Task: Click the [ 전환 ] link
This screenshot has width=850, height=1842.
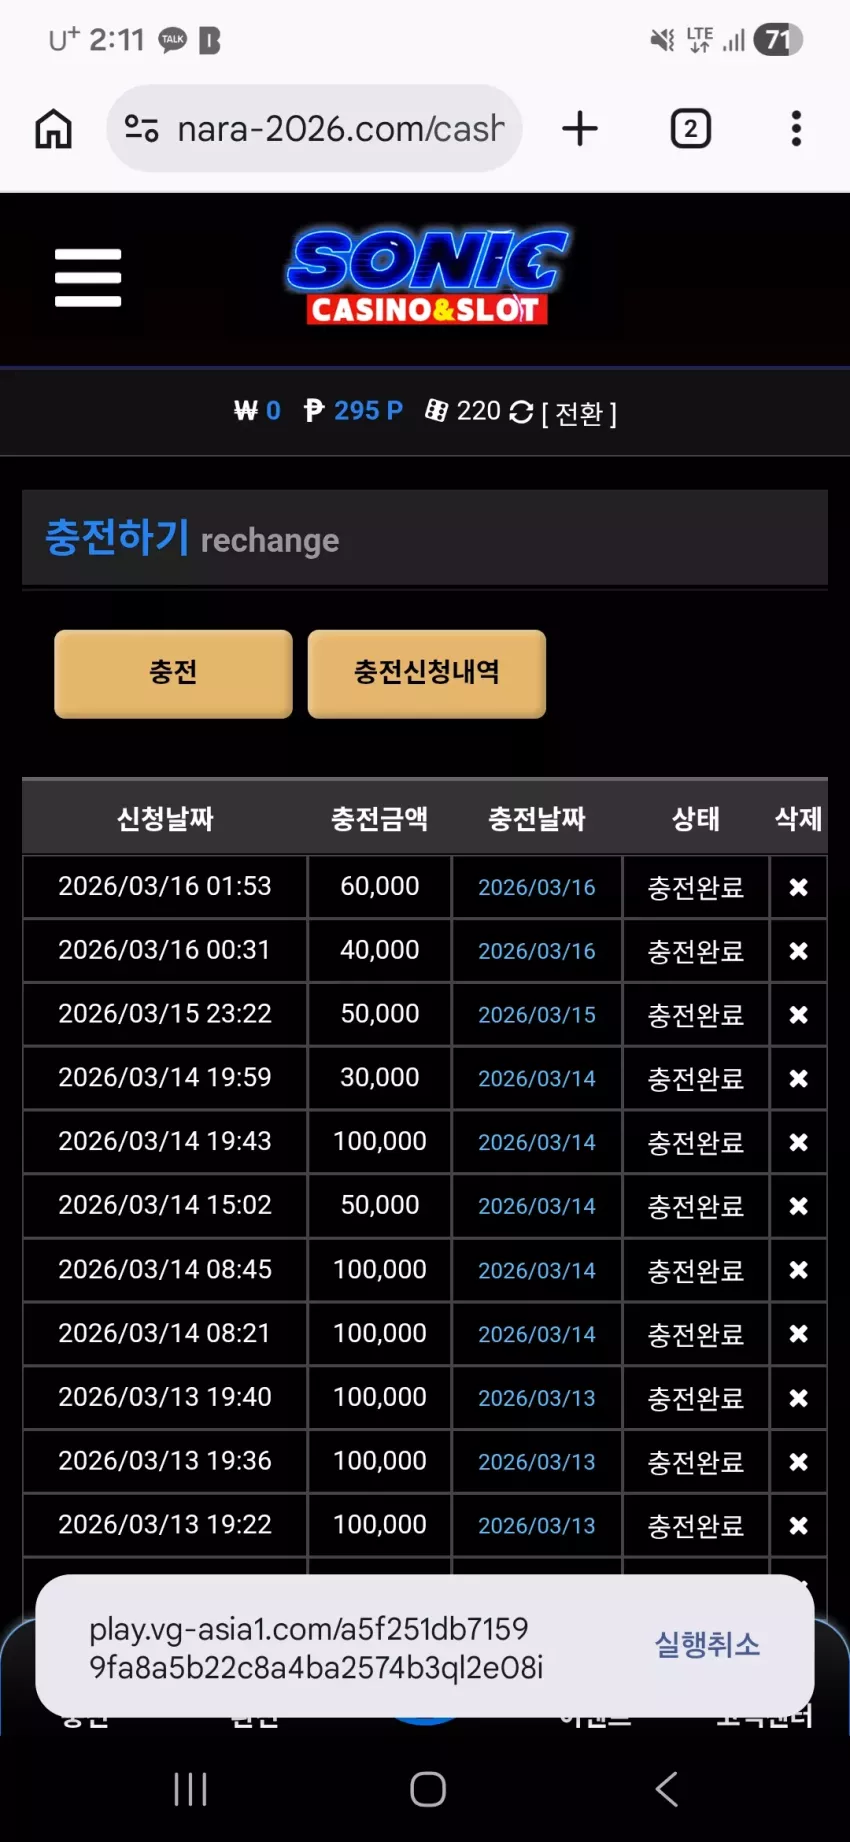Action: tap(579, 413)
